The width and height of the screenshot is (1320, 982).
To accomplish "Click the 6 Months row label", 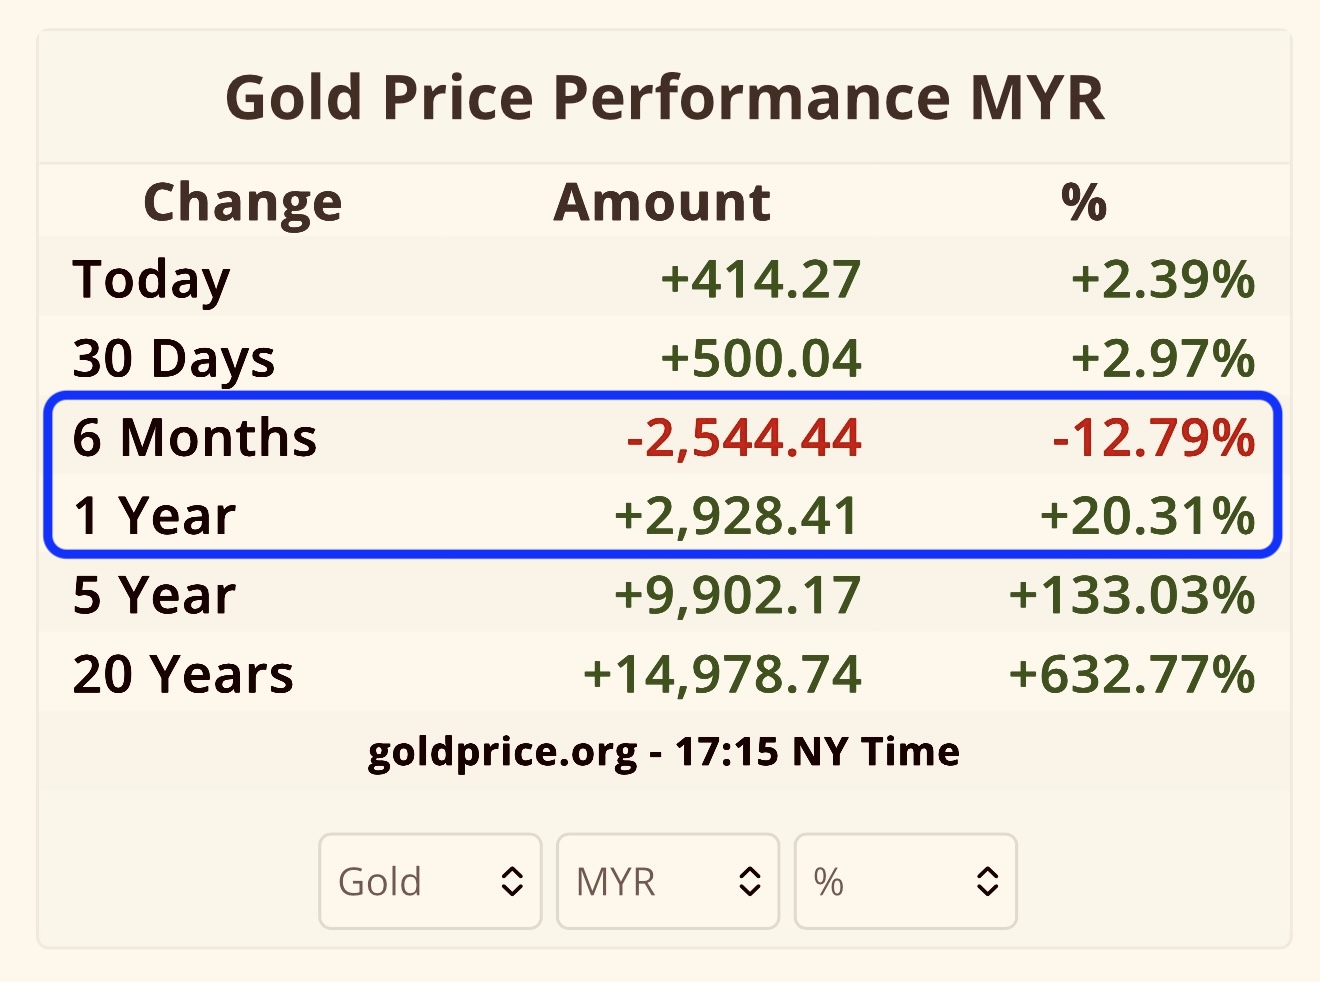I will [195, 438].
